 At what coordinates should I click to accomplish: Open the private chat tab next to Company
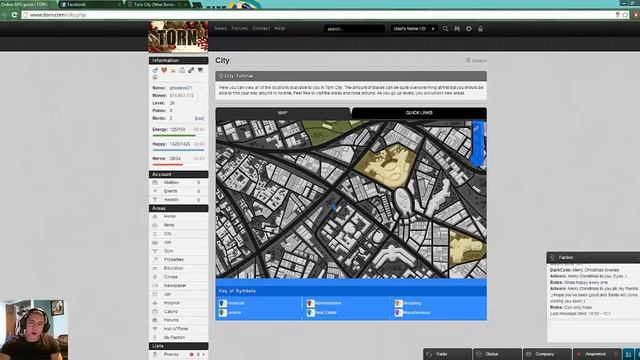click(597, 354)
